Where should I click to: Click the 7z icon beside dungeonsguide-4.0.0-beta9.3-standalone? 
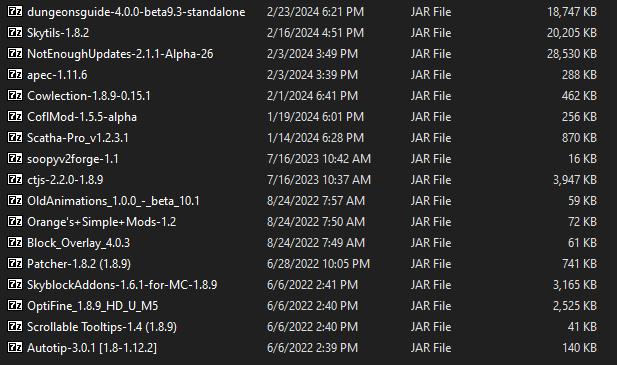click(x=15, y=11)
